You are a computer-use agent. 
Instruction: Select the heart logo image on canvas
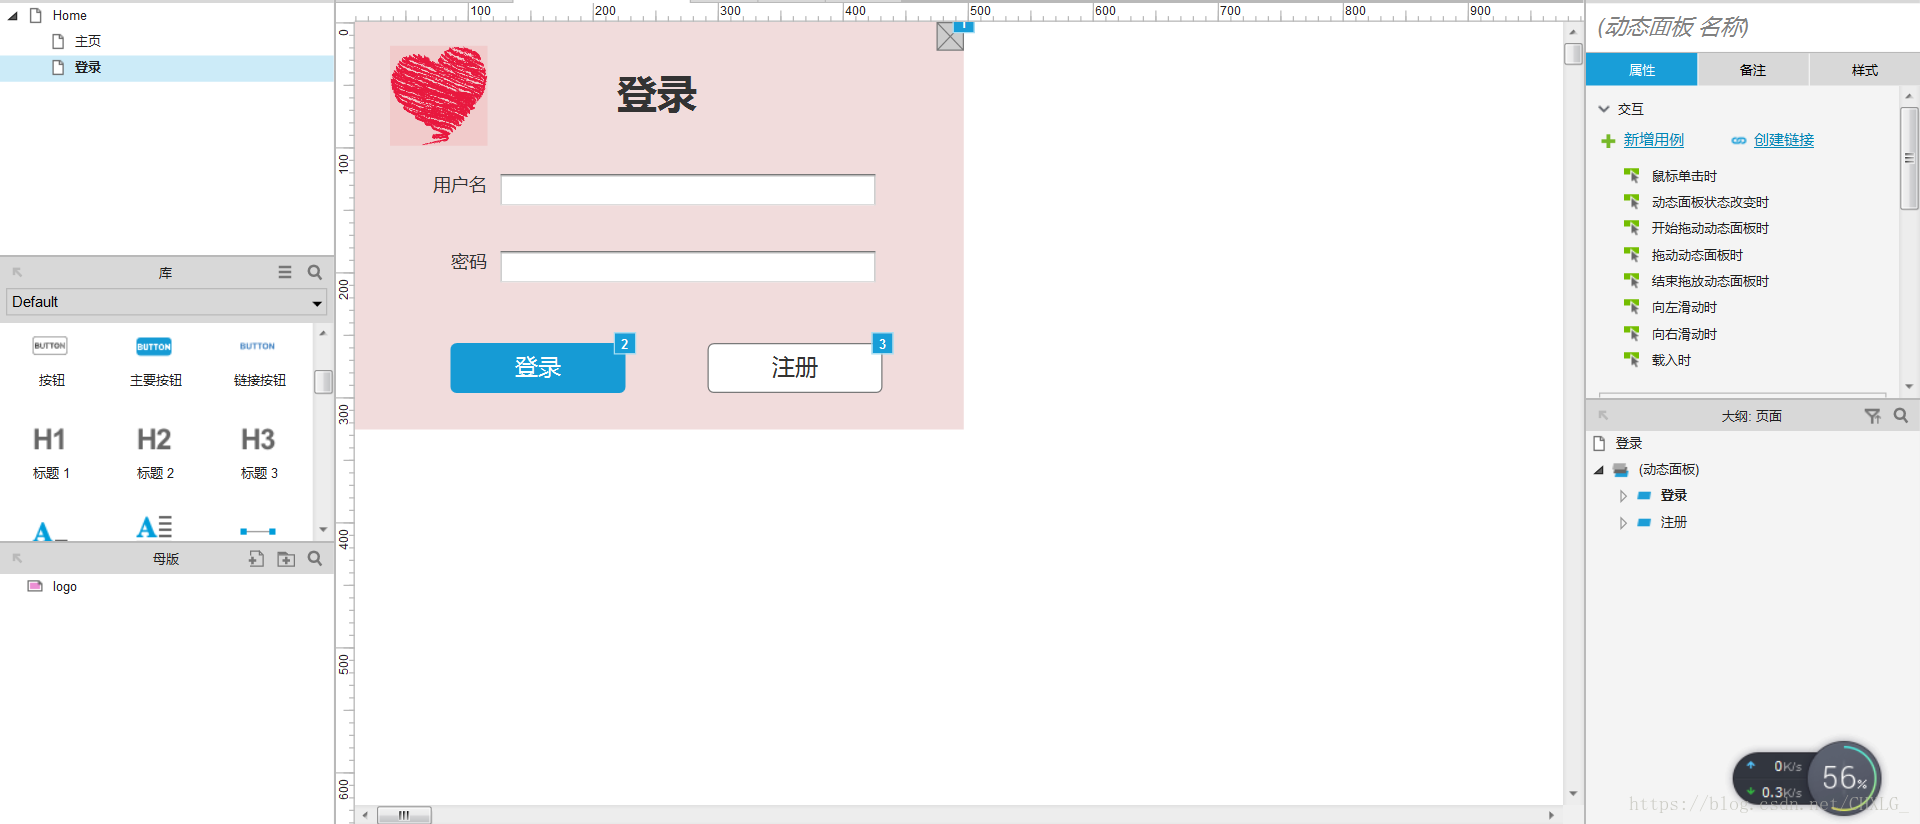(x=439, y=96)
